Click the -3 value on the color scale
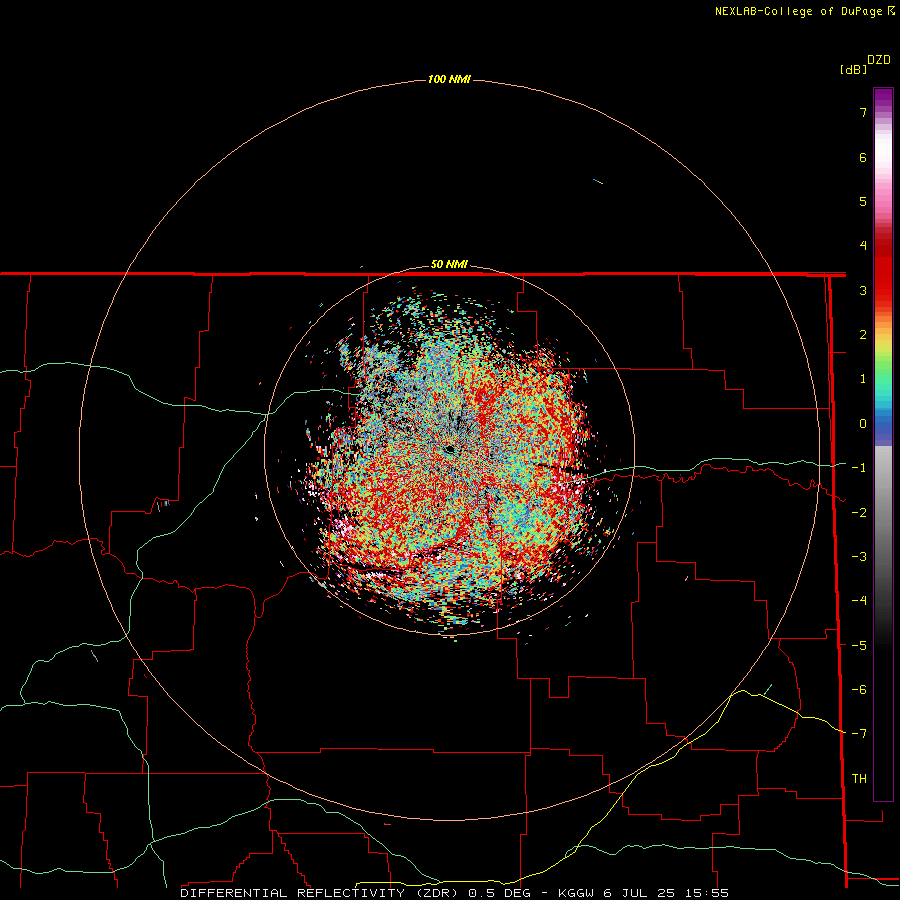The width and height of the screenshot is (900, 900). (x=859, y=557)
